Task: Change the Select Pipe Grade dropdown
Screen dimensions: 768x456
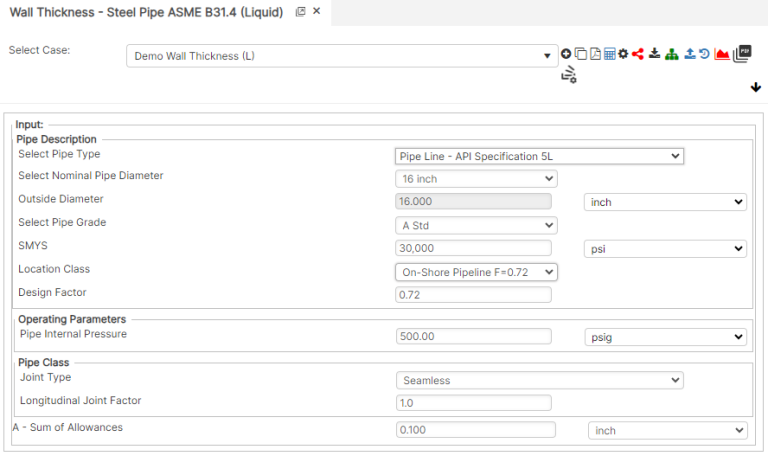Action: (x=476, y=226)
